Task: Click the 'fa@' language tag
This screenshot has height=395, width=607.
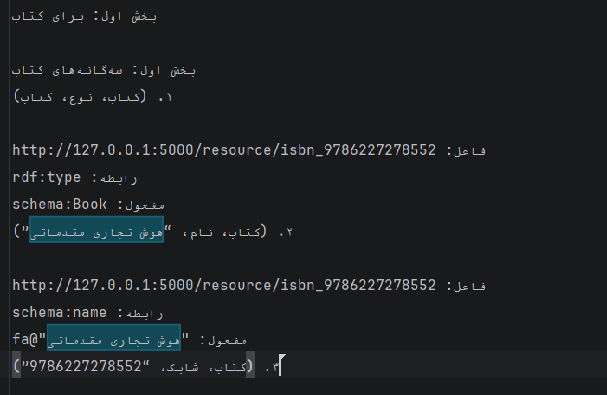Action: [25, 340]
